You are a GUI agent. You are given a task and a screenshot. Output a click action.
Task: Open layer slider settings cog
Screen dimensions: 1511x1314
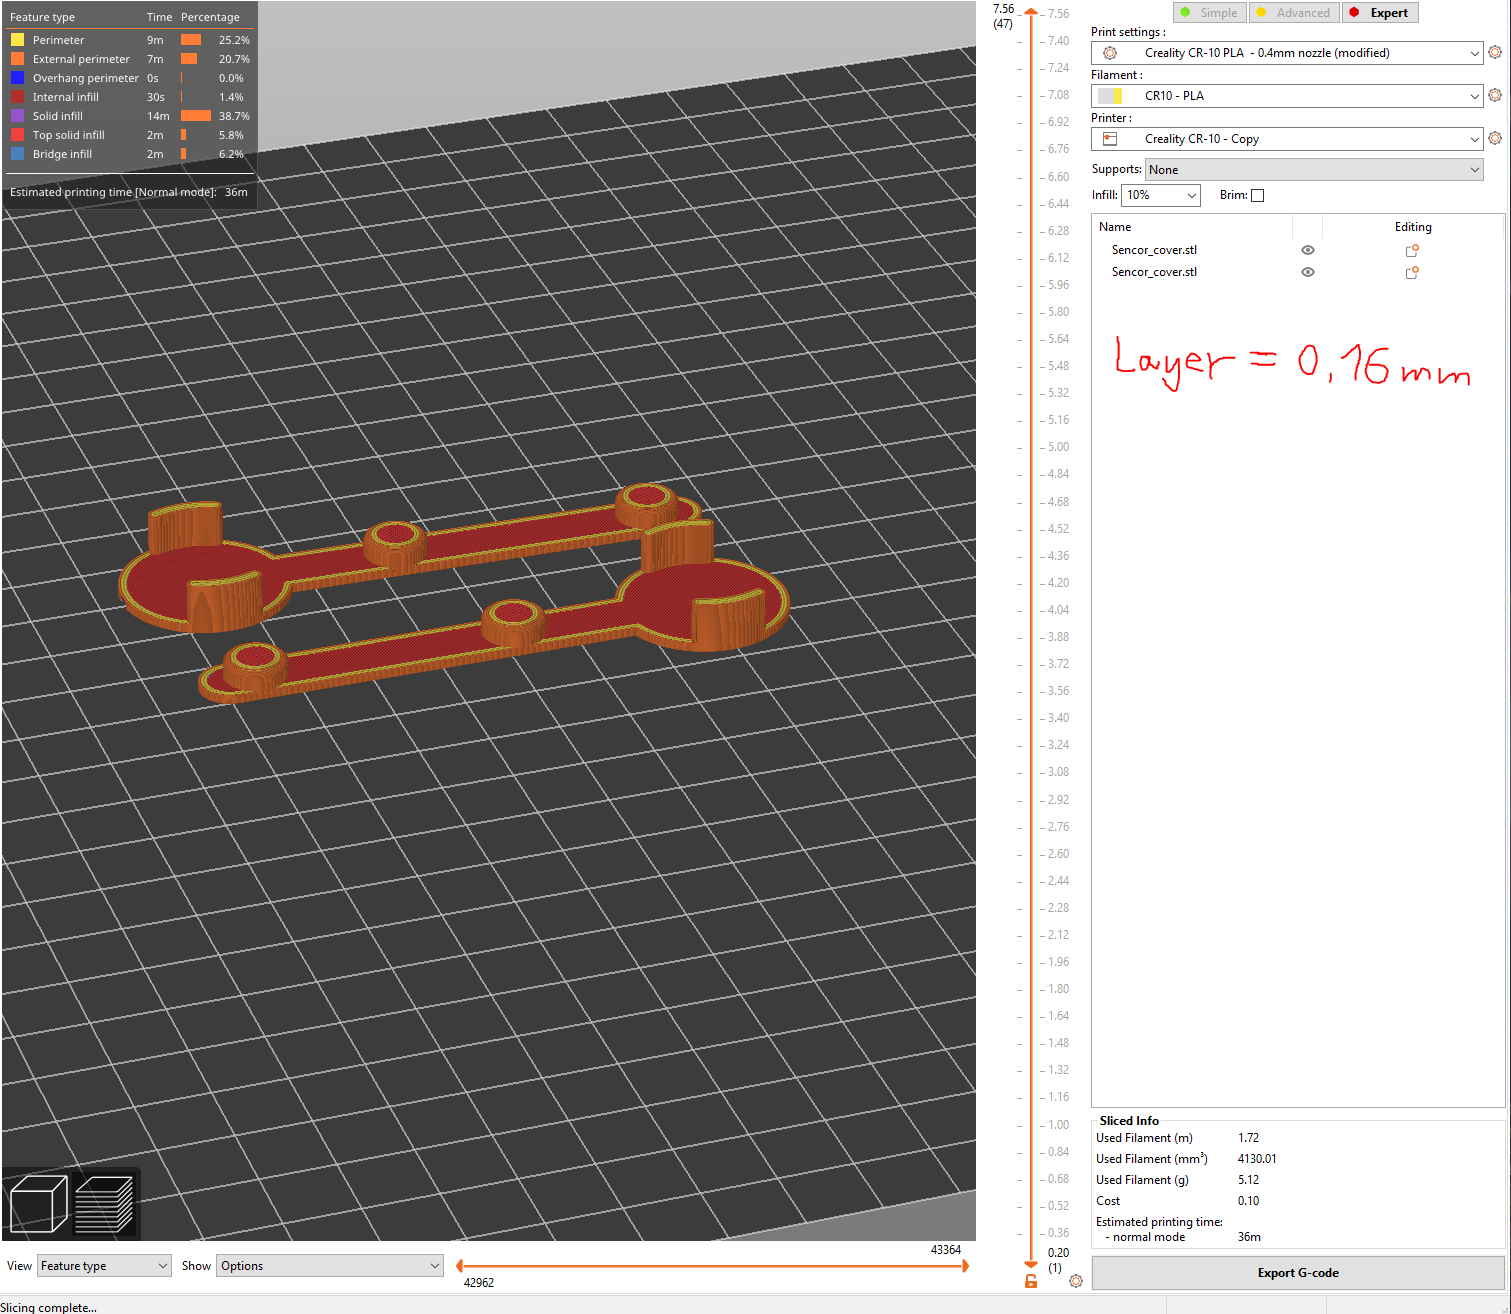click(1076, 1281)
